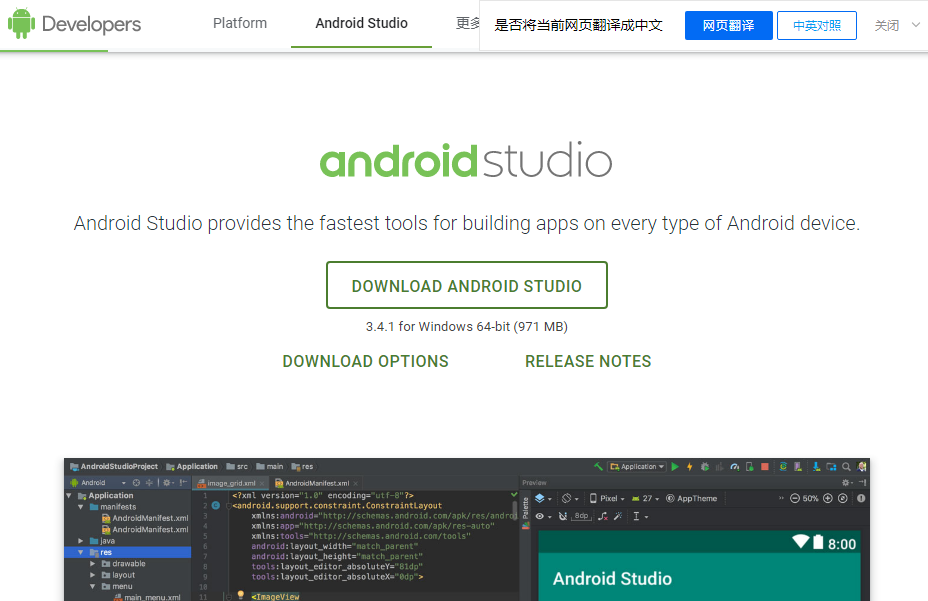Click the Android Developers logo
Screen dimensions: 928x601
[74, 24]
